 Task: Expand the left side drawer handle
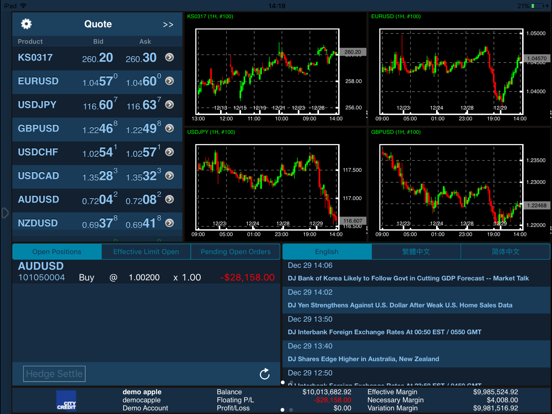point(5,213)
